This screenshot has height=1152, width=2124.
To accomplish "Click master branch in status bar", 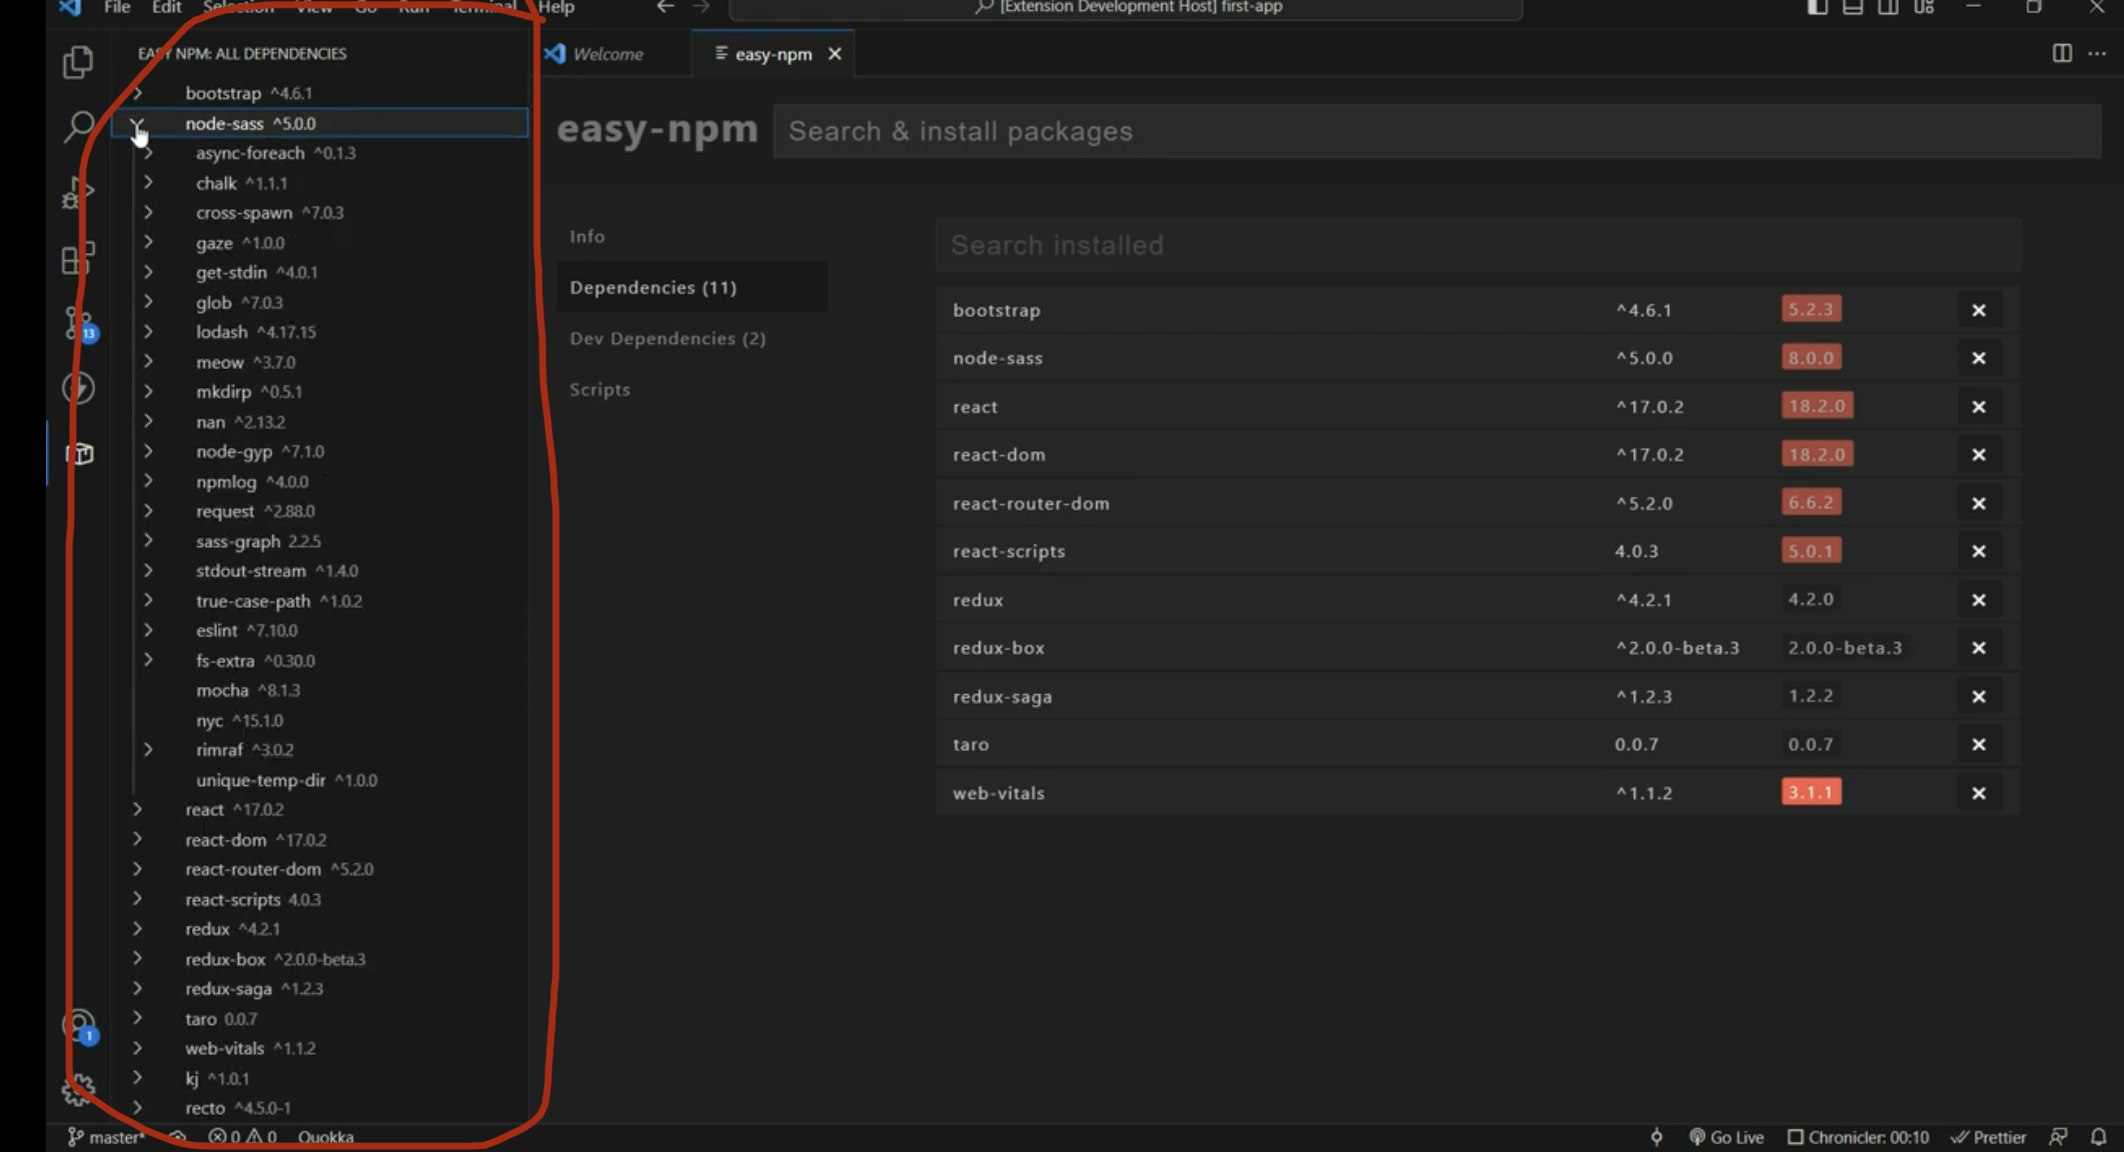I will pos(106,1137).
